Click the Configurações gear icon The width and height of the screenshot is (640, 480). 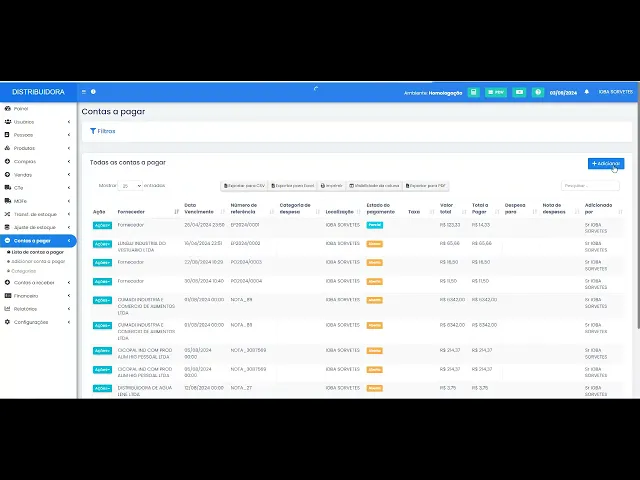click(x=7, y=322)
